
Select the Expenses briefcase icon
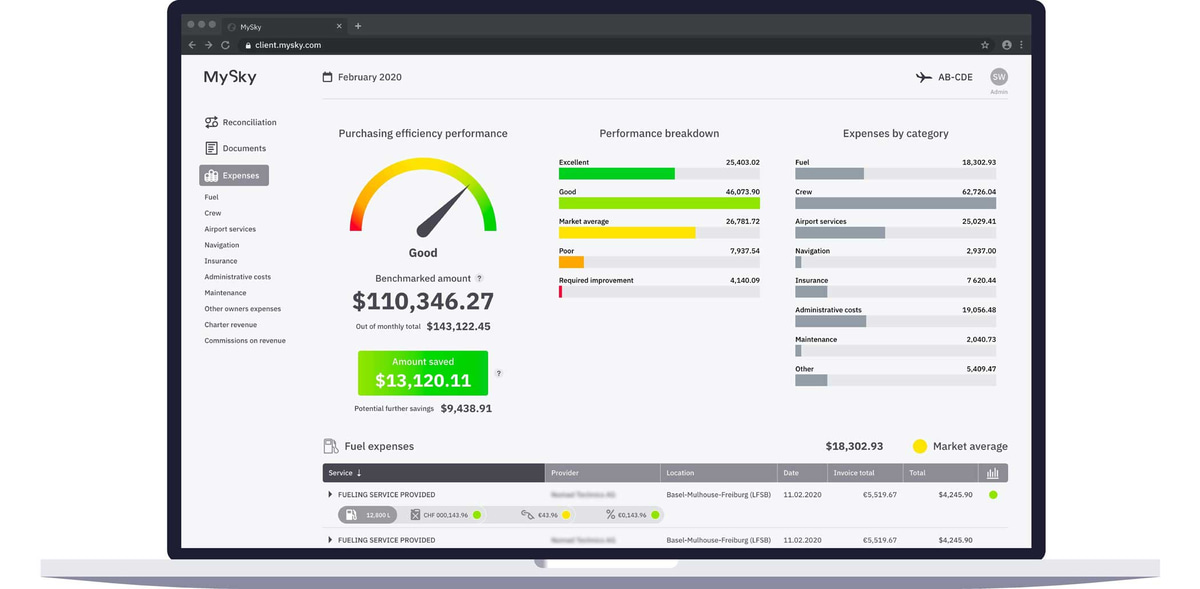pyautogui.click(x=212, y=174)
